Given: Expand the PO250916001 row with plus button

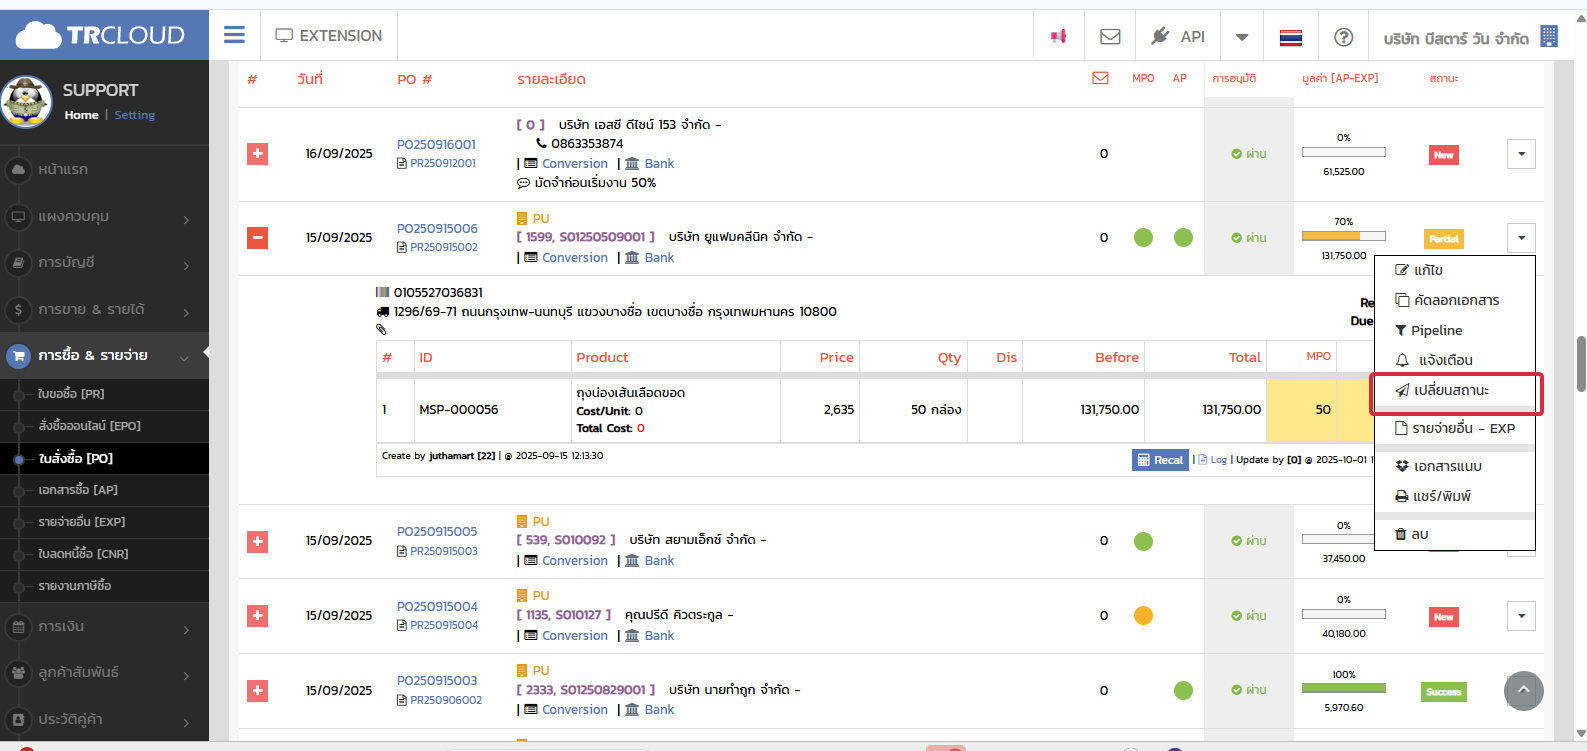Looking at the screenshot, I should pos(257,154).
